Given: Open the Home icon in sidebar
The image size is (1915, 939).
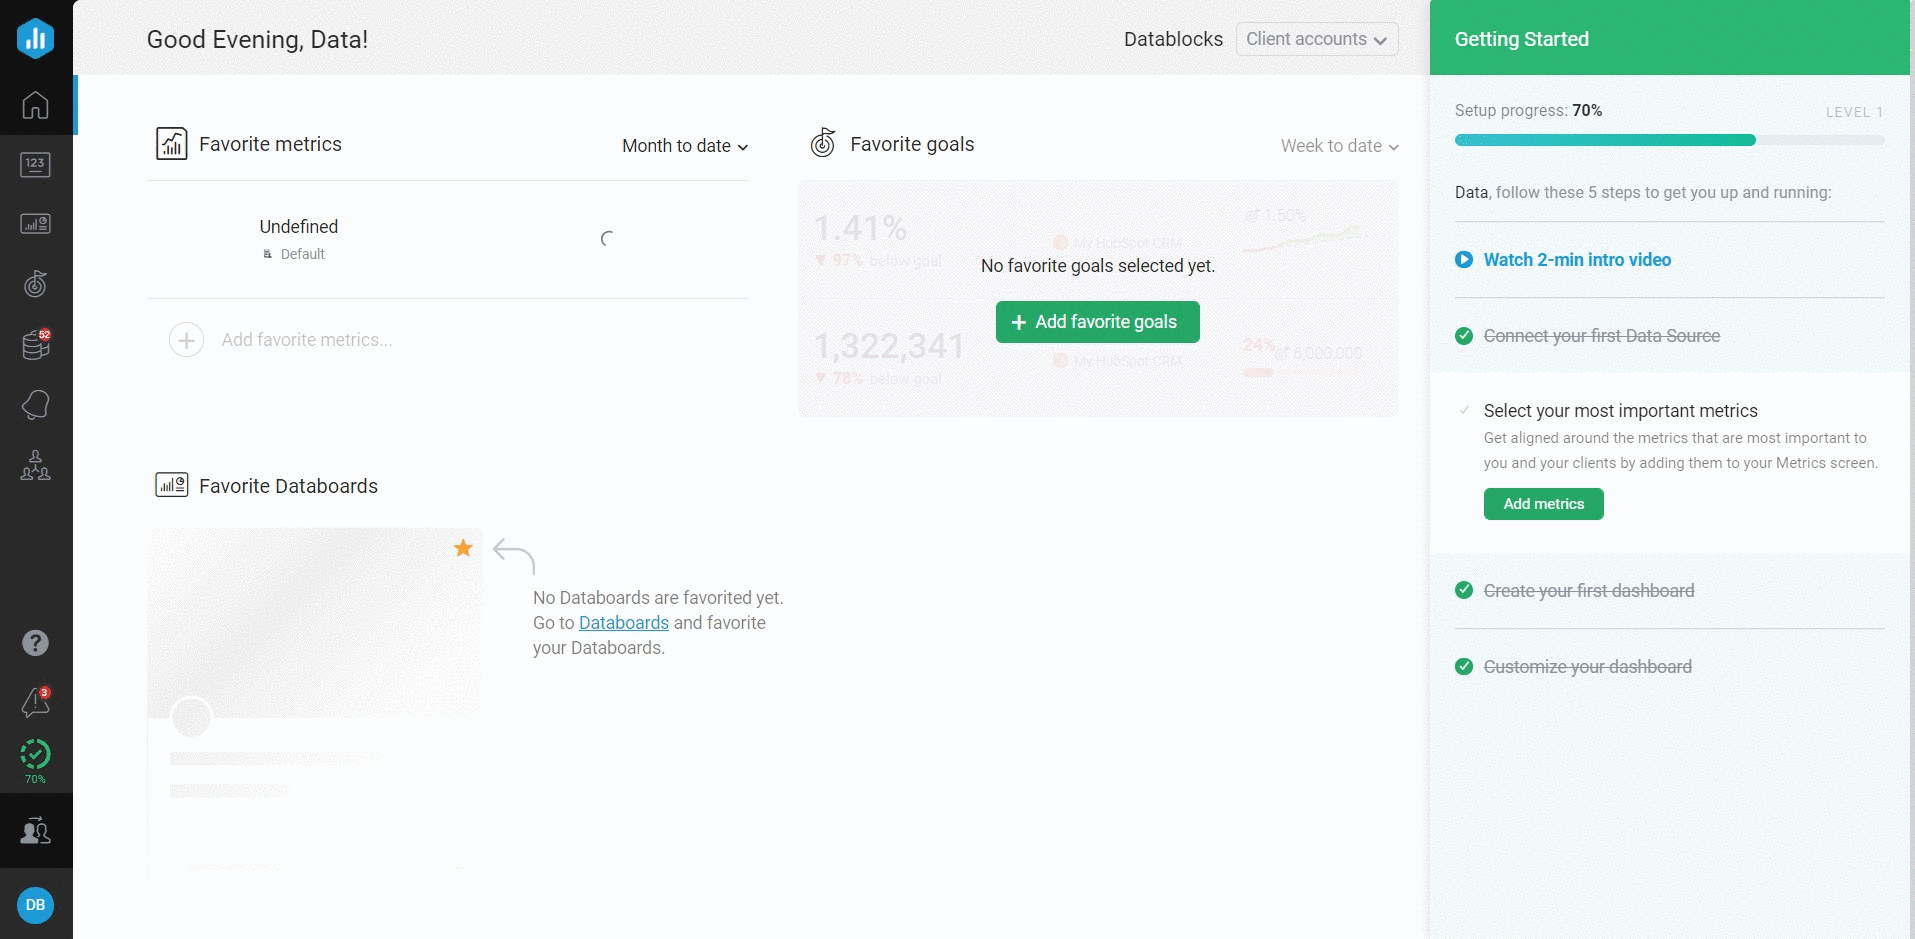Looking at the screenshot, I should coord(35,105).
